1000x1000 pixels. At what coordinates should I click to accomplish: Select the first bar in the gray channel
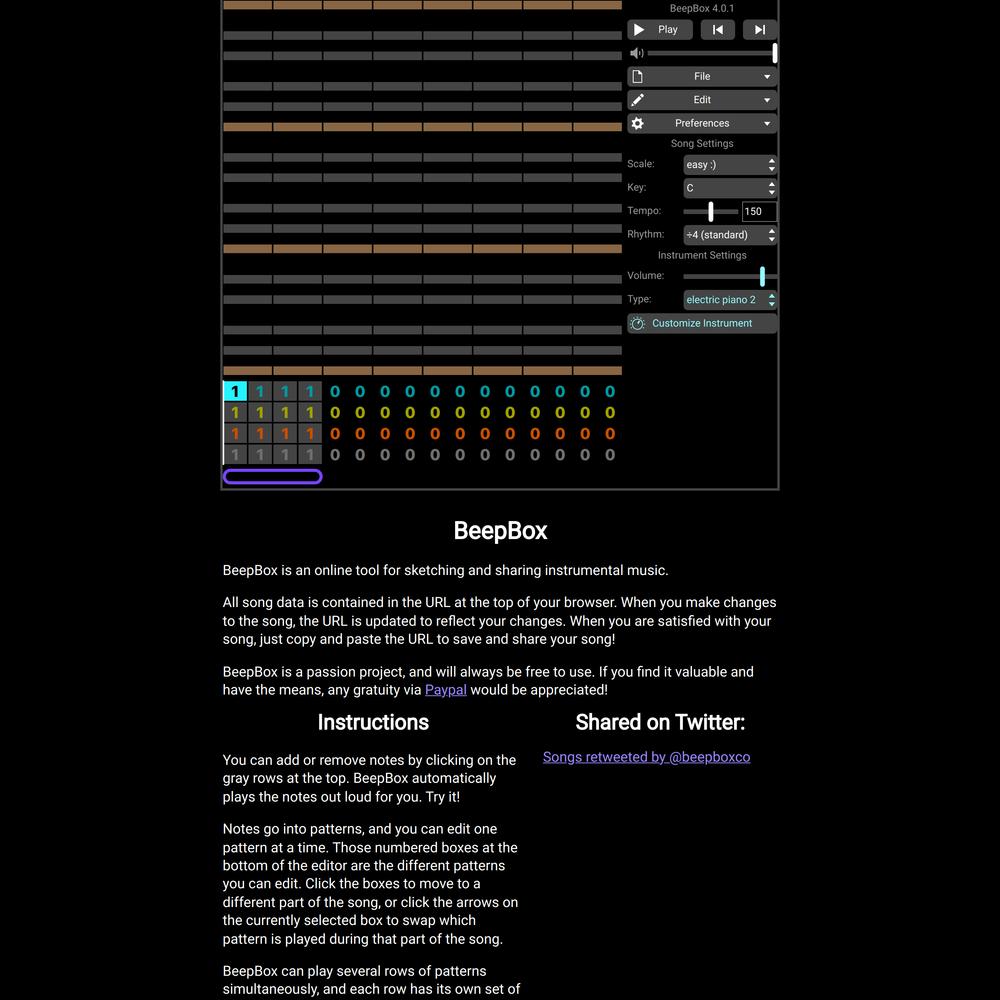point(235,455)
